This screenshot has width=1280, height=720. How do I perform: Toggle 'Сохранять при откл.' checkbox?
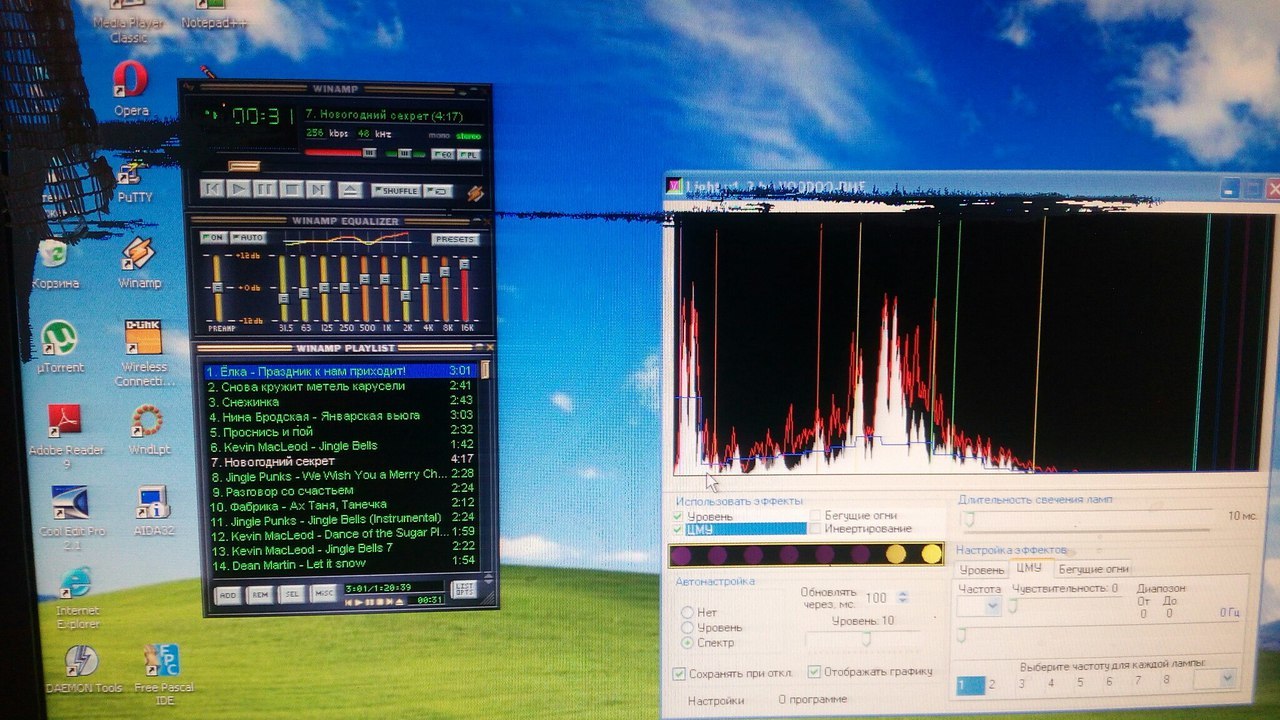tap(680, 673)
